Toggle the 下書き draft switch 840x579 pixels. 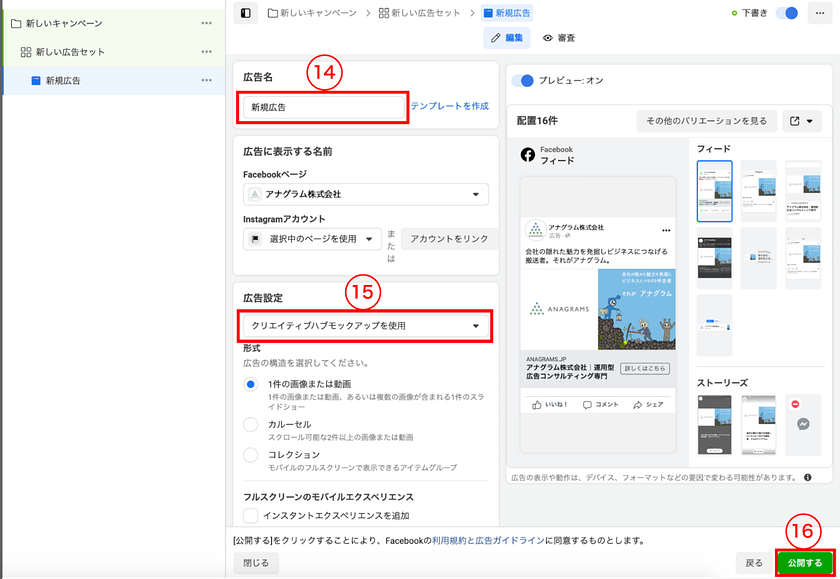coord(788,13)
